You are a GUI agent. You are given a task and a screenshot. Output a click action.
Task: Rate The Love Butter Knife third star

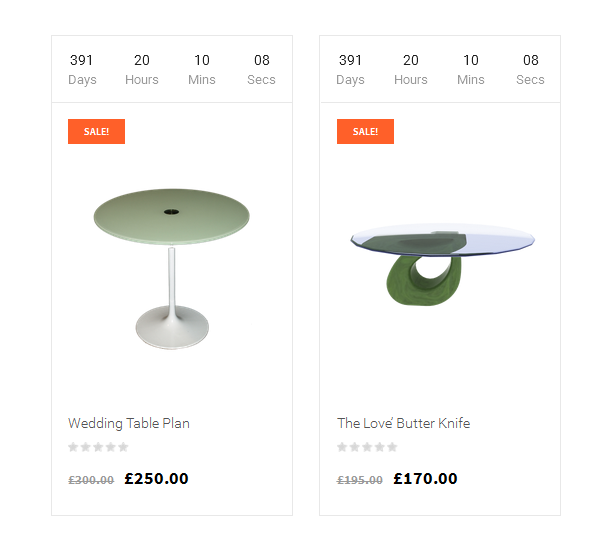(367, 447)
